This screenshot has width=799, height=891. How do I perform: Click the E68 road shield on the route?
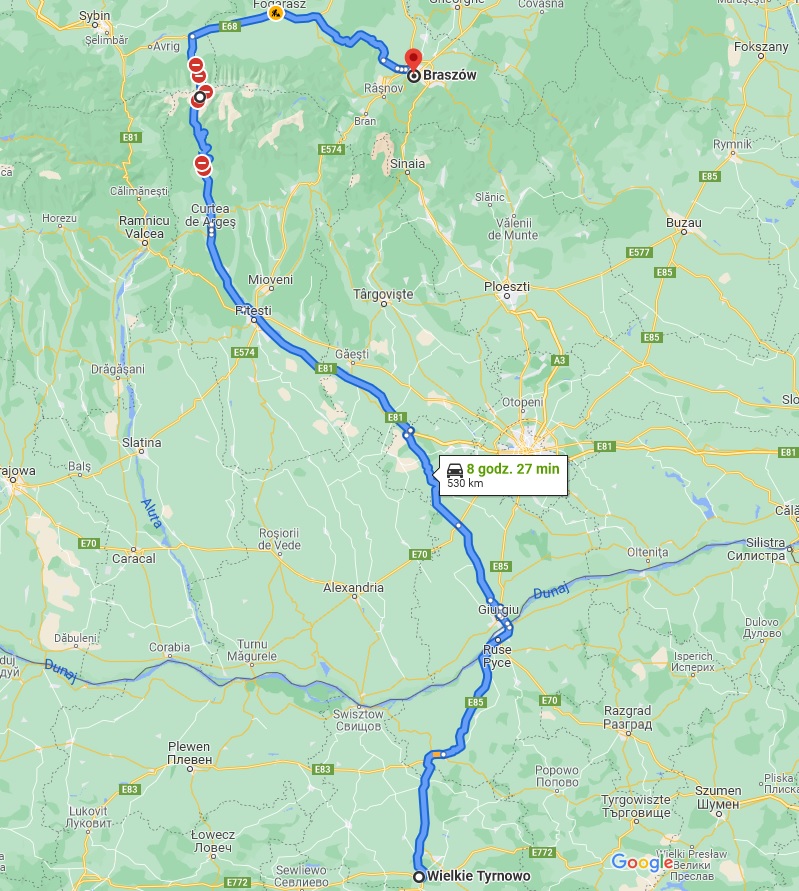(x=228, y=26)
